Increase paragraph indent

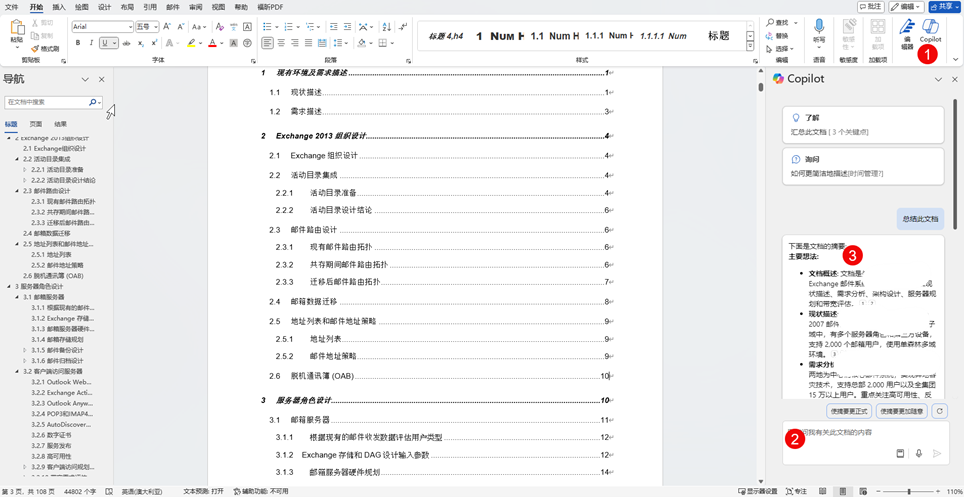pyautogui.click(x=347, y=27)
